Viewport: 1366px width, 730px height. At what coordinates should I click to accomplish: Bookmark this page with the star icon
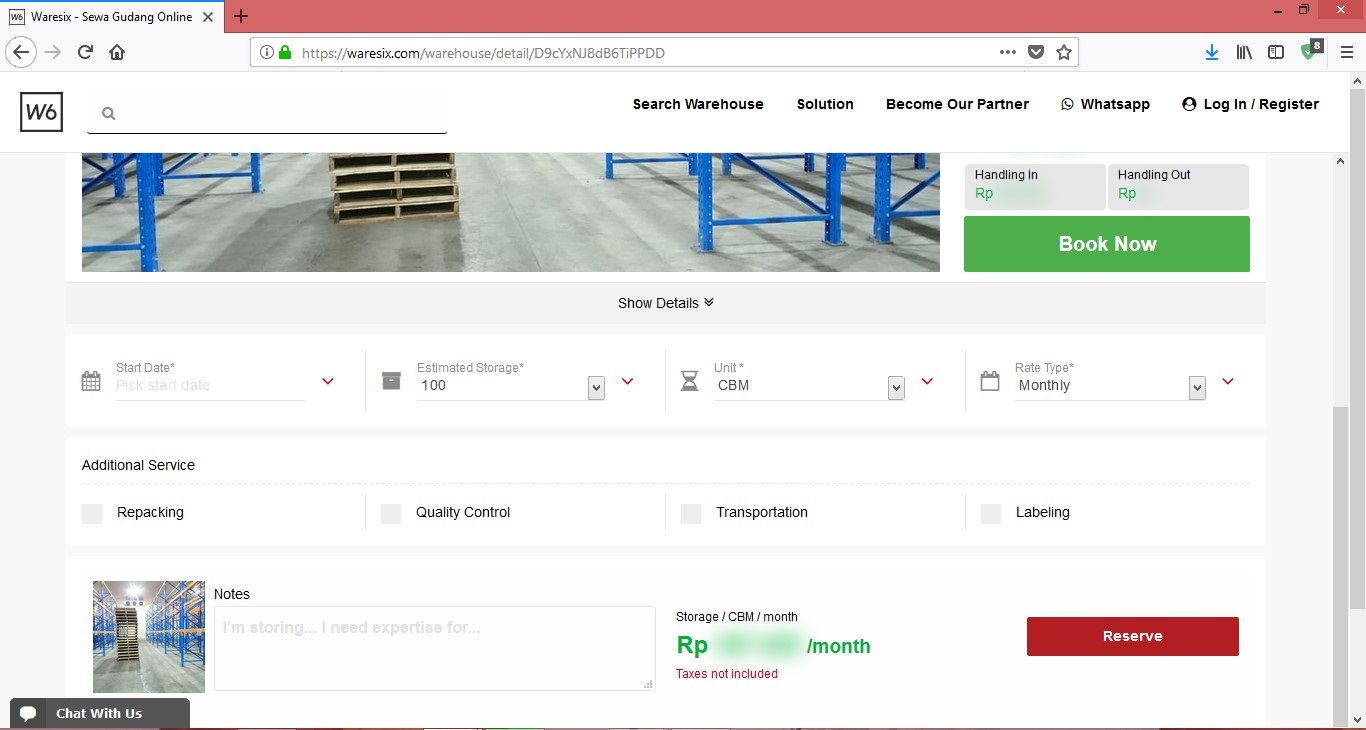coord(1064,53)
